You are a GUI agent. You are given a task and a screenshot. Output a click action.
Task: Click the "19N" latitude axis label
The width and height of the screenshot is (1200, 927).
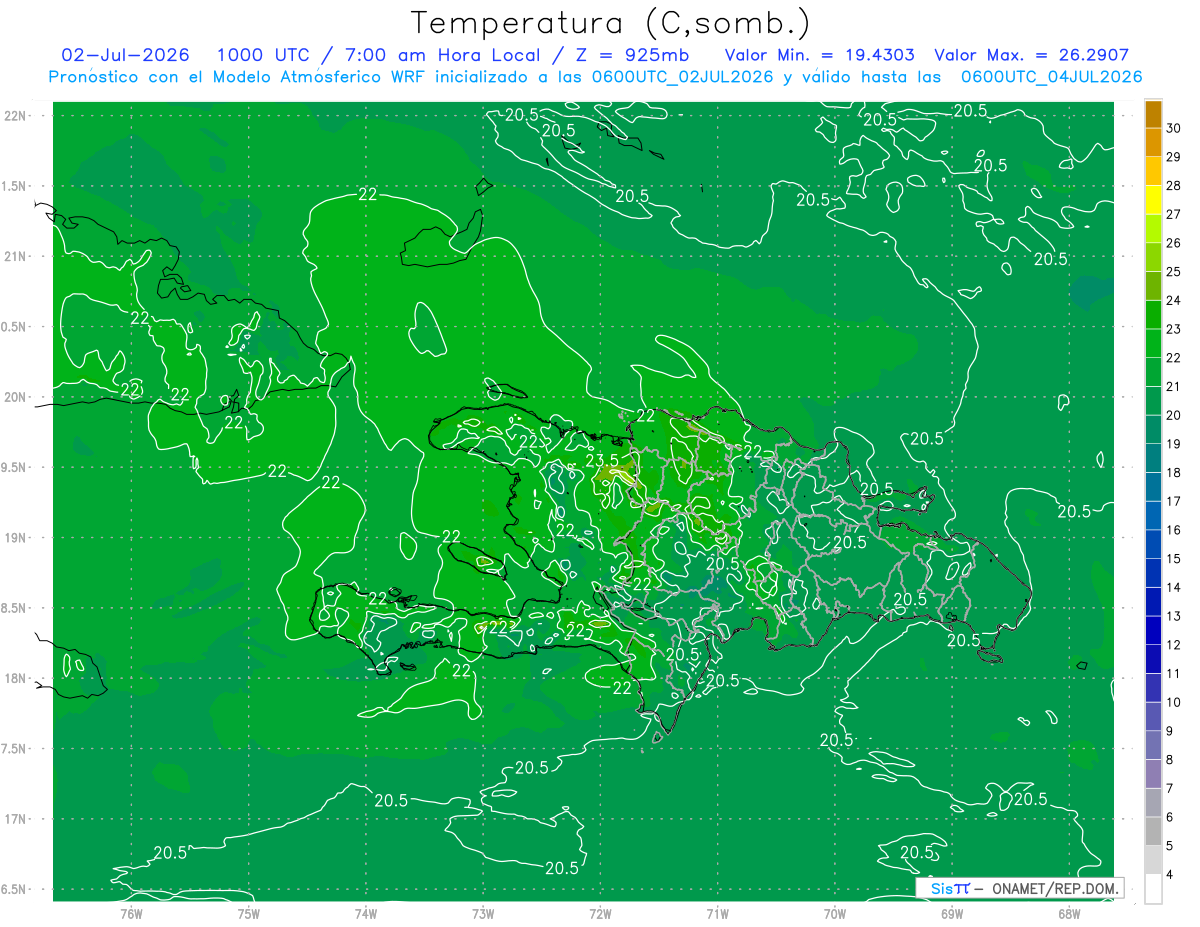[15, 537]
